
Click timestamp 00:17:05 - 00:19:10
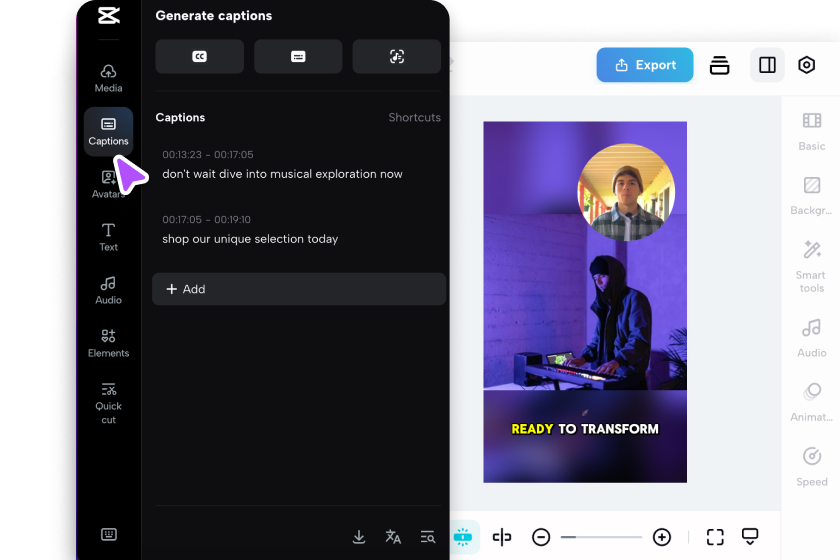(x=206, y=220)
